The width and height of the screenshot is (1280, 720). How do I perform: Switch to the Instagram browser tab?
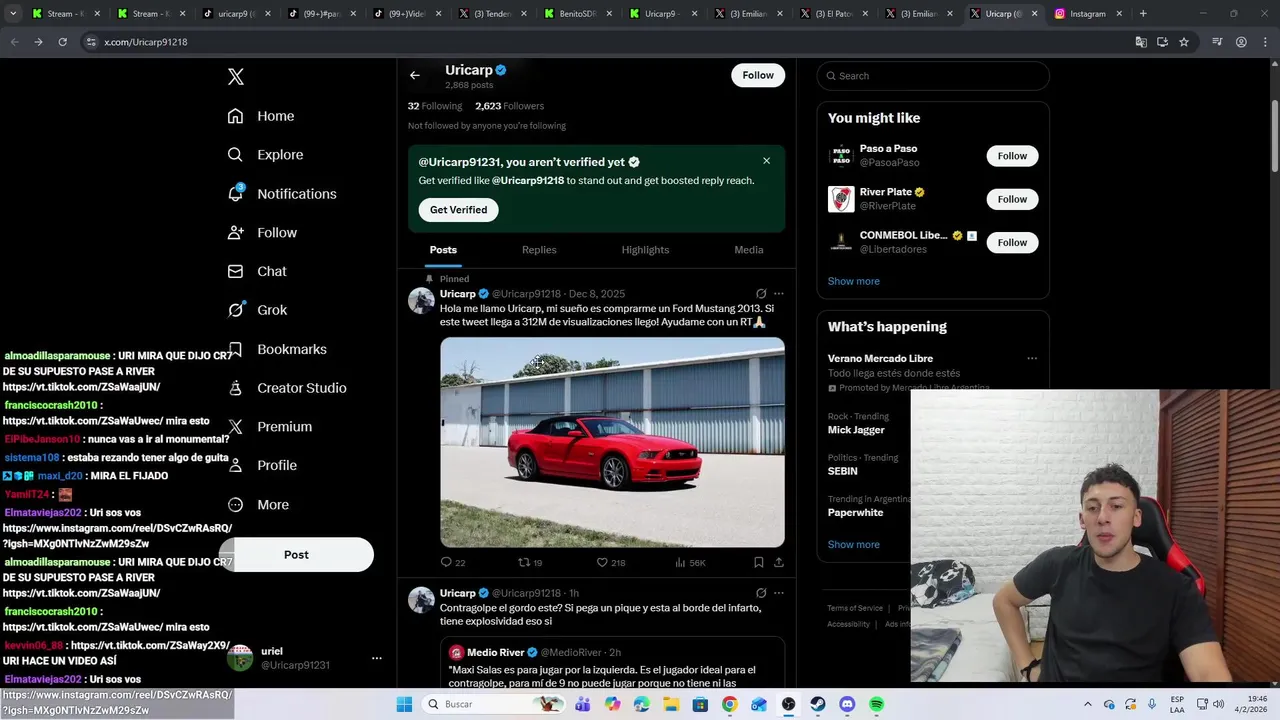click(1087, 14)
